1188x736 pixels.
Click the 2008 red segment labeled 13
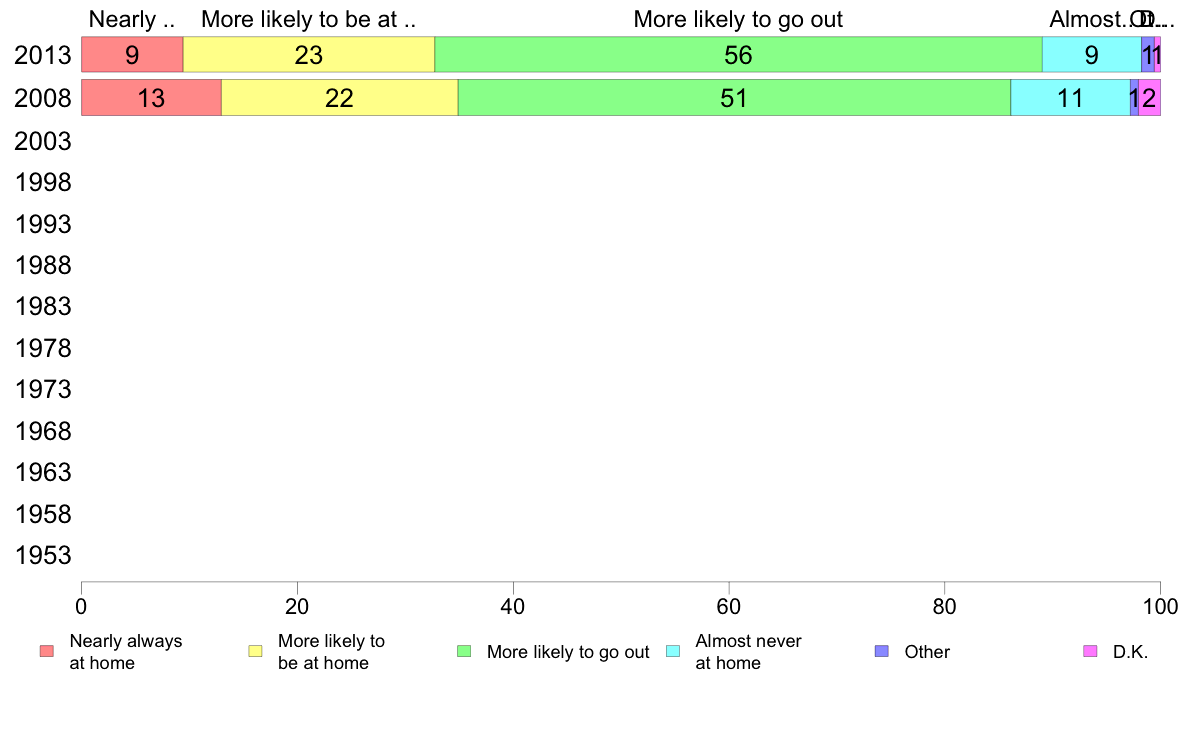(x=151, y=98)
